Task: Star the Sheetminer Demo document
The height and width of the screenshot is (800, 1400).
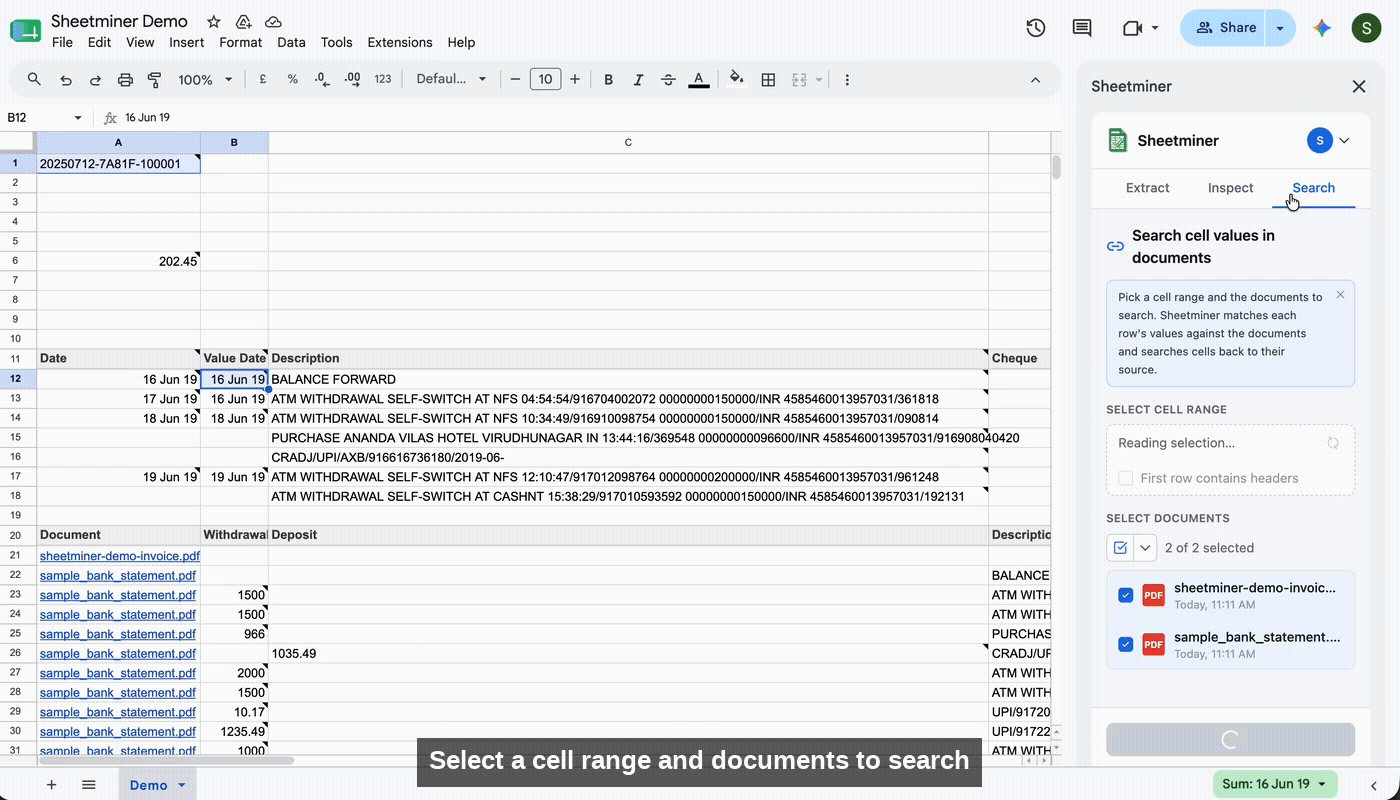Action: pos(214,22)
